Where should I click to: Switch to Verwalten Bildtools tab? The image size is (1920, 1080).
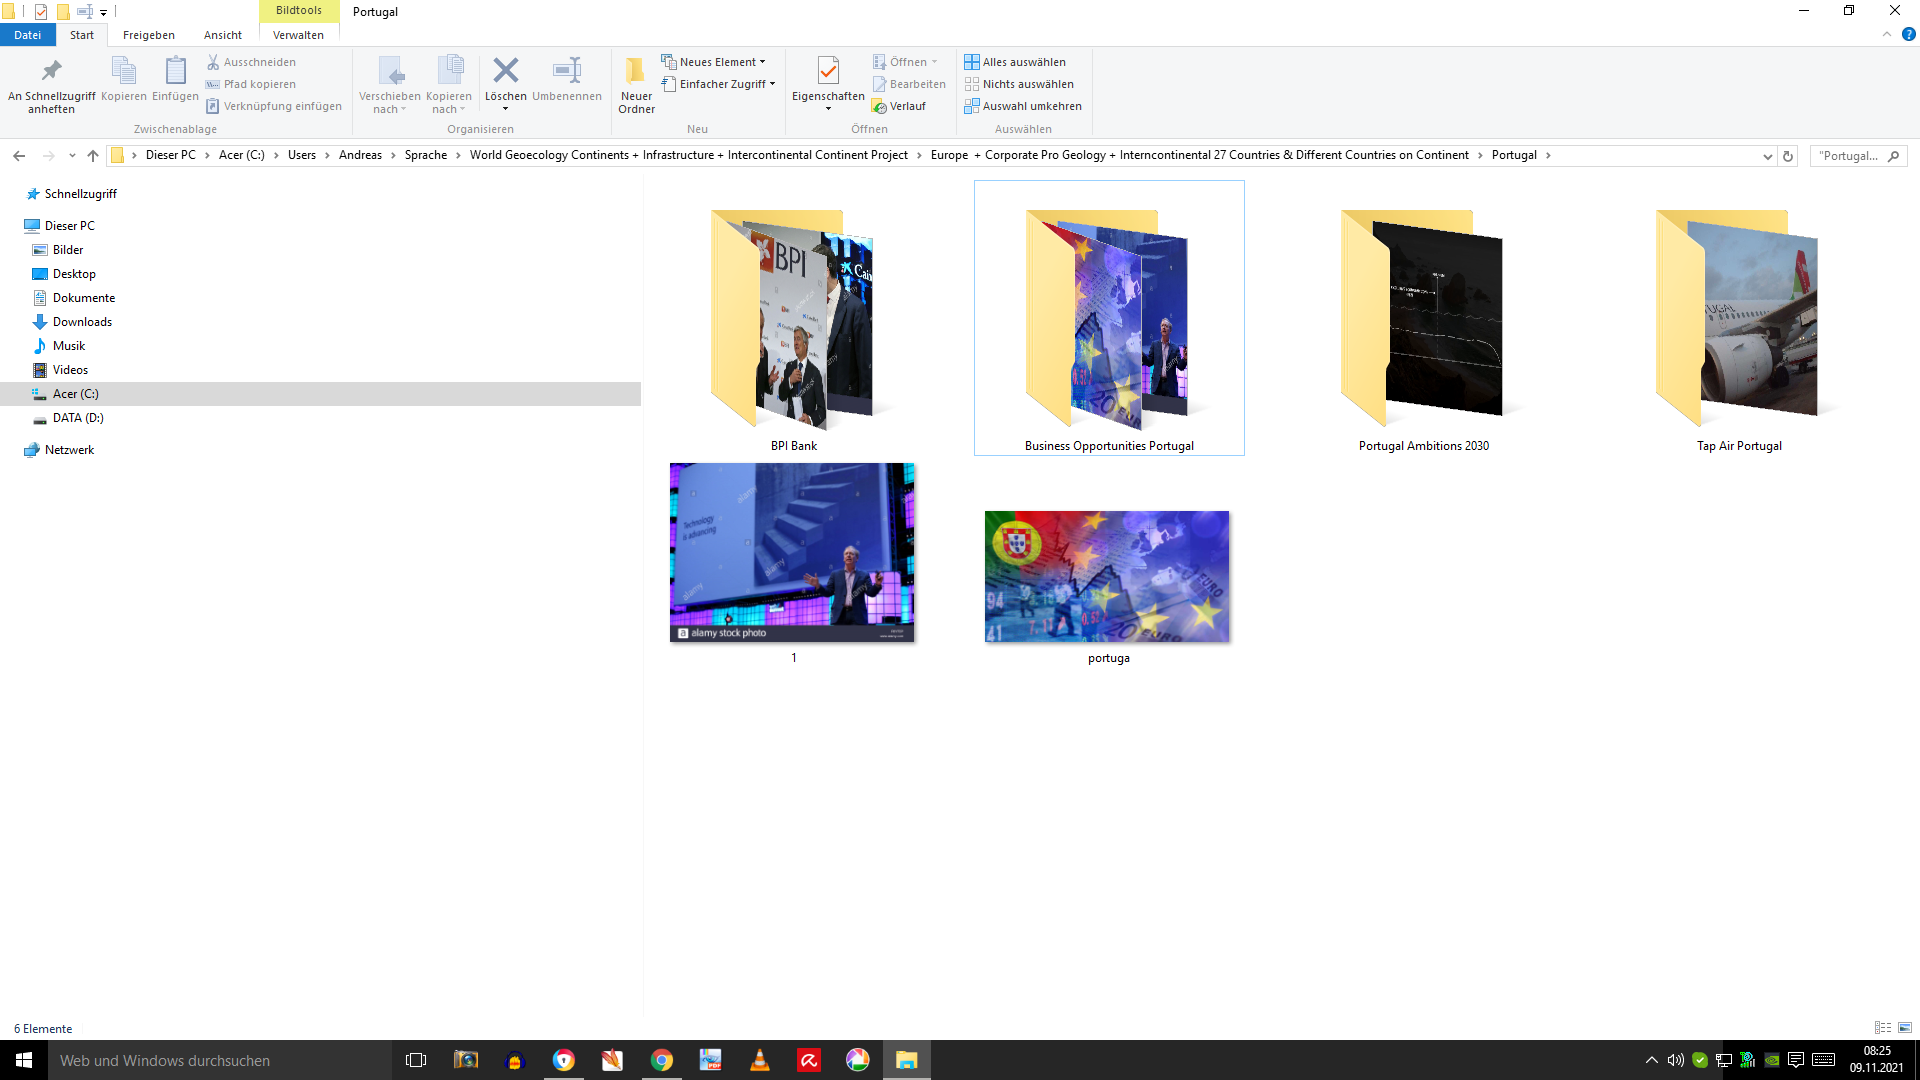click(x=298, y=35)
